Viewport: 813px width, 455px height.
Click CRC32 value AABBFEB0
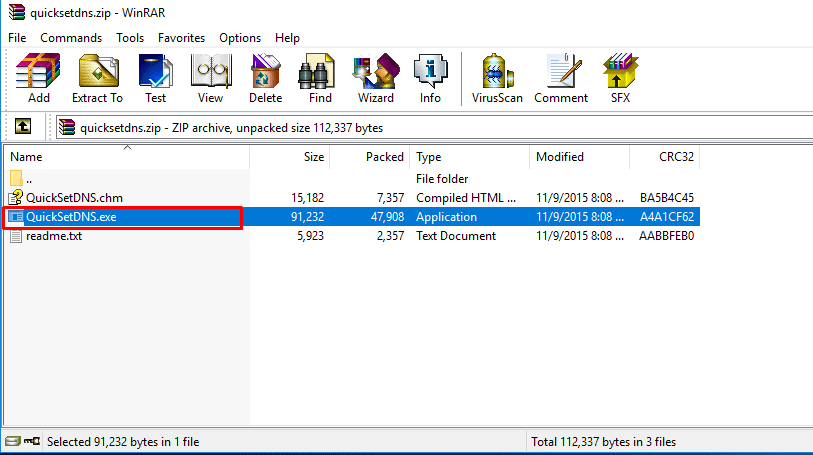point(666,236)
